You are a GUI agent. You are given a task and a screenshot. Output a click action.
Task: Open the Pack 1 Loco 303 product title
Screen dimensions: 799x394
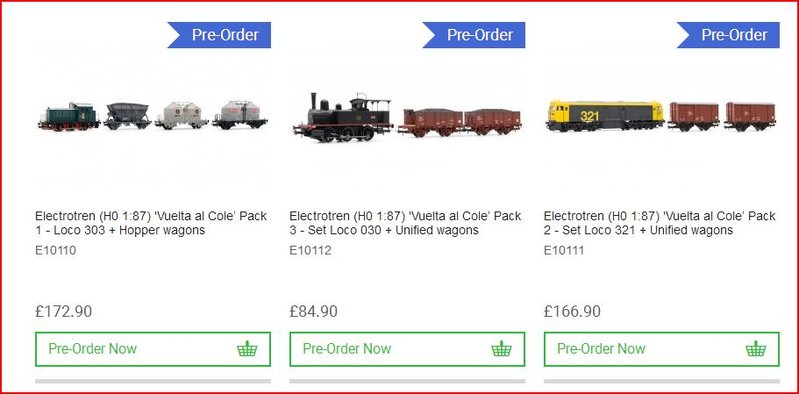tap(151, 223)
